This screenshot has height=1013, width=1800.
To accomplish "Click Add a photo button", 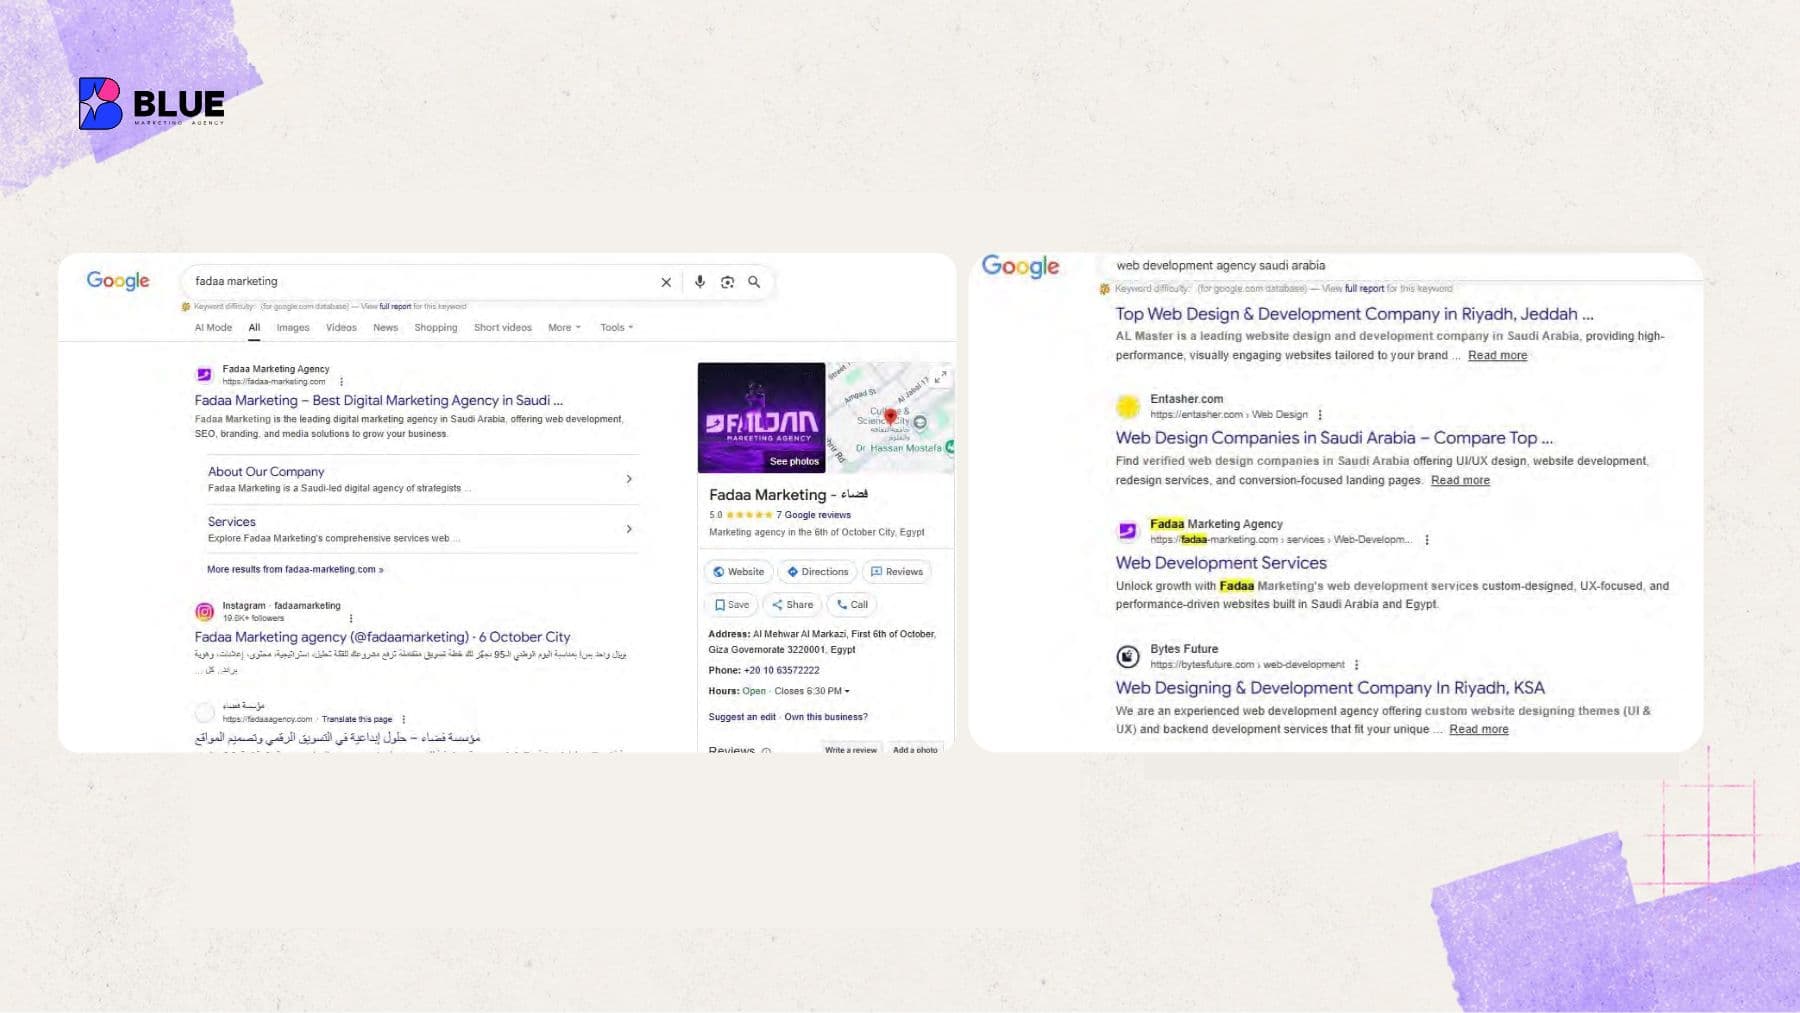I will point(915,749).
